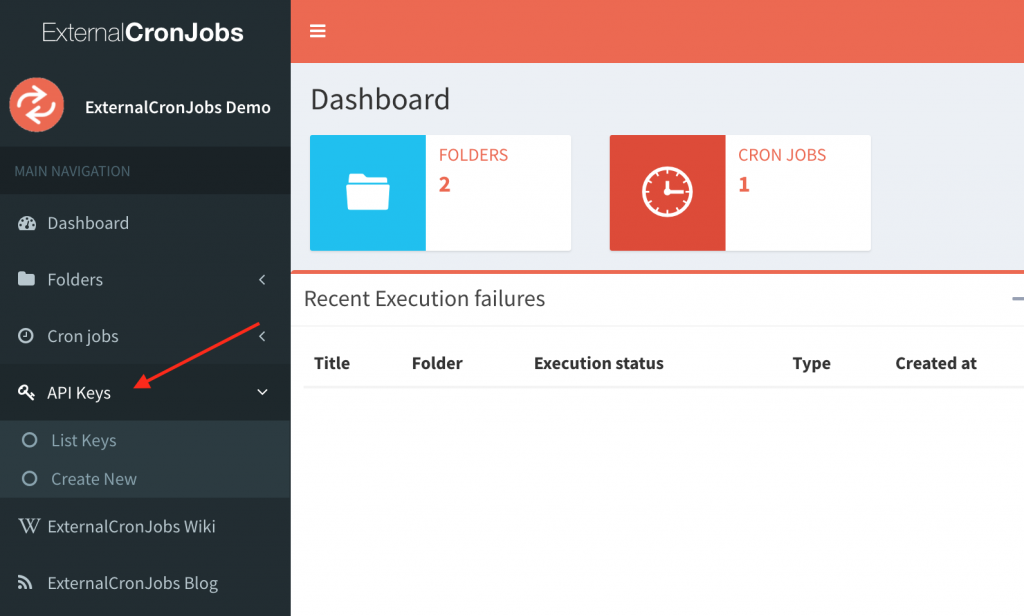Click the Folders folder icon in sidebar
Viewport: 1024px width, 616px height.
26,279
